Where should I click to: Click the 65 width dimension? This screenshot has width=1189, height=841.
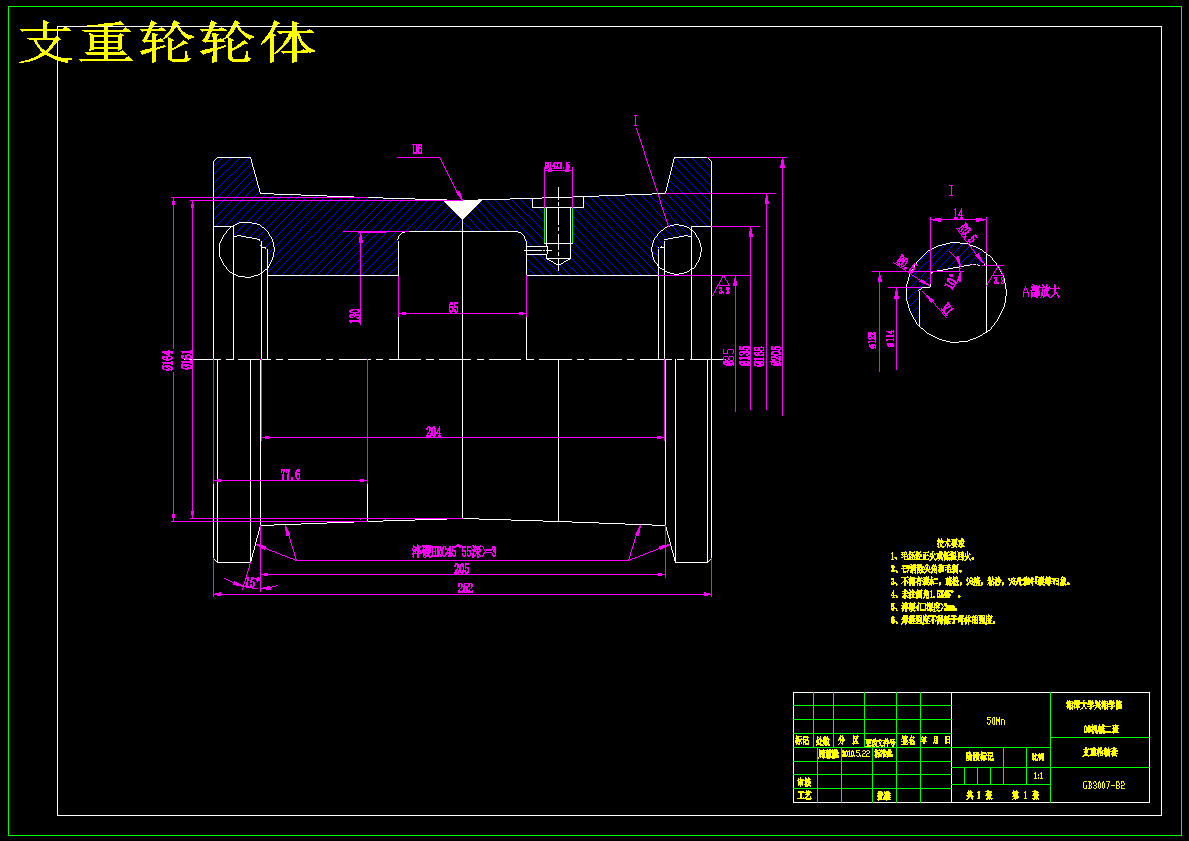pyautogui.click(x=453, y=307)
